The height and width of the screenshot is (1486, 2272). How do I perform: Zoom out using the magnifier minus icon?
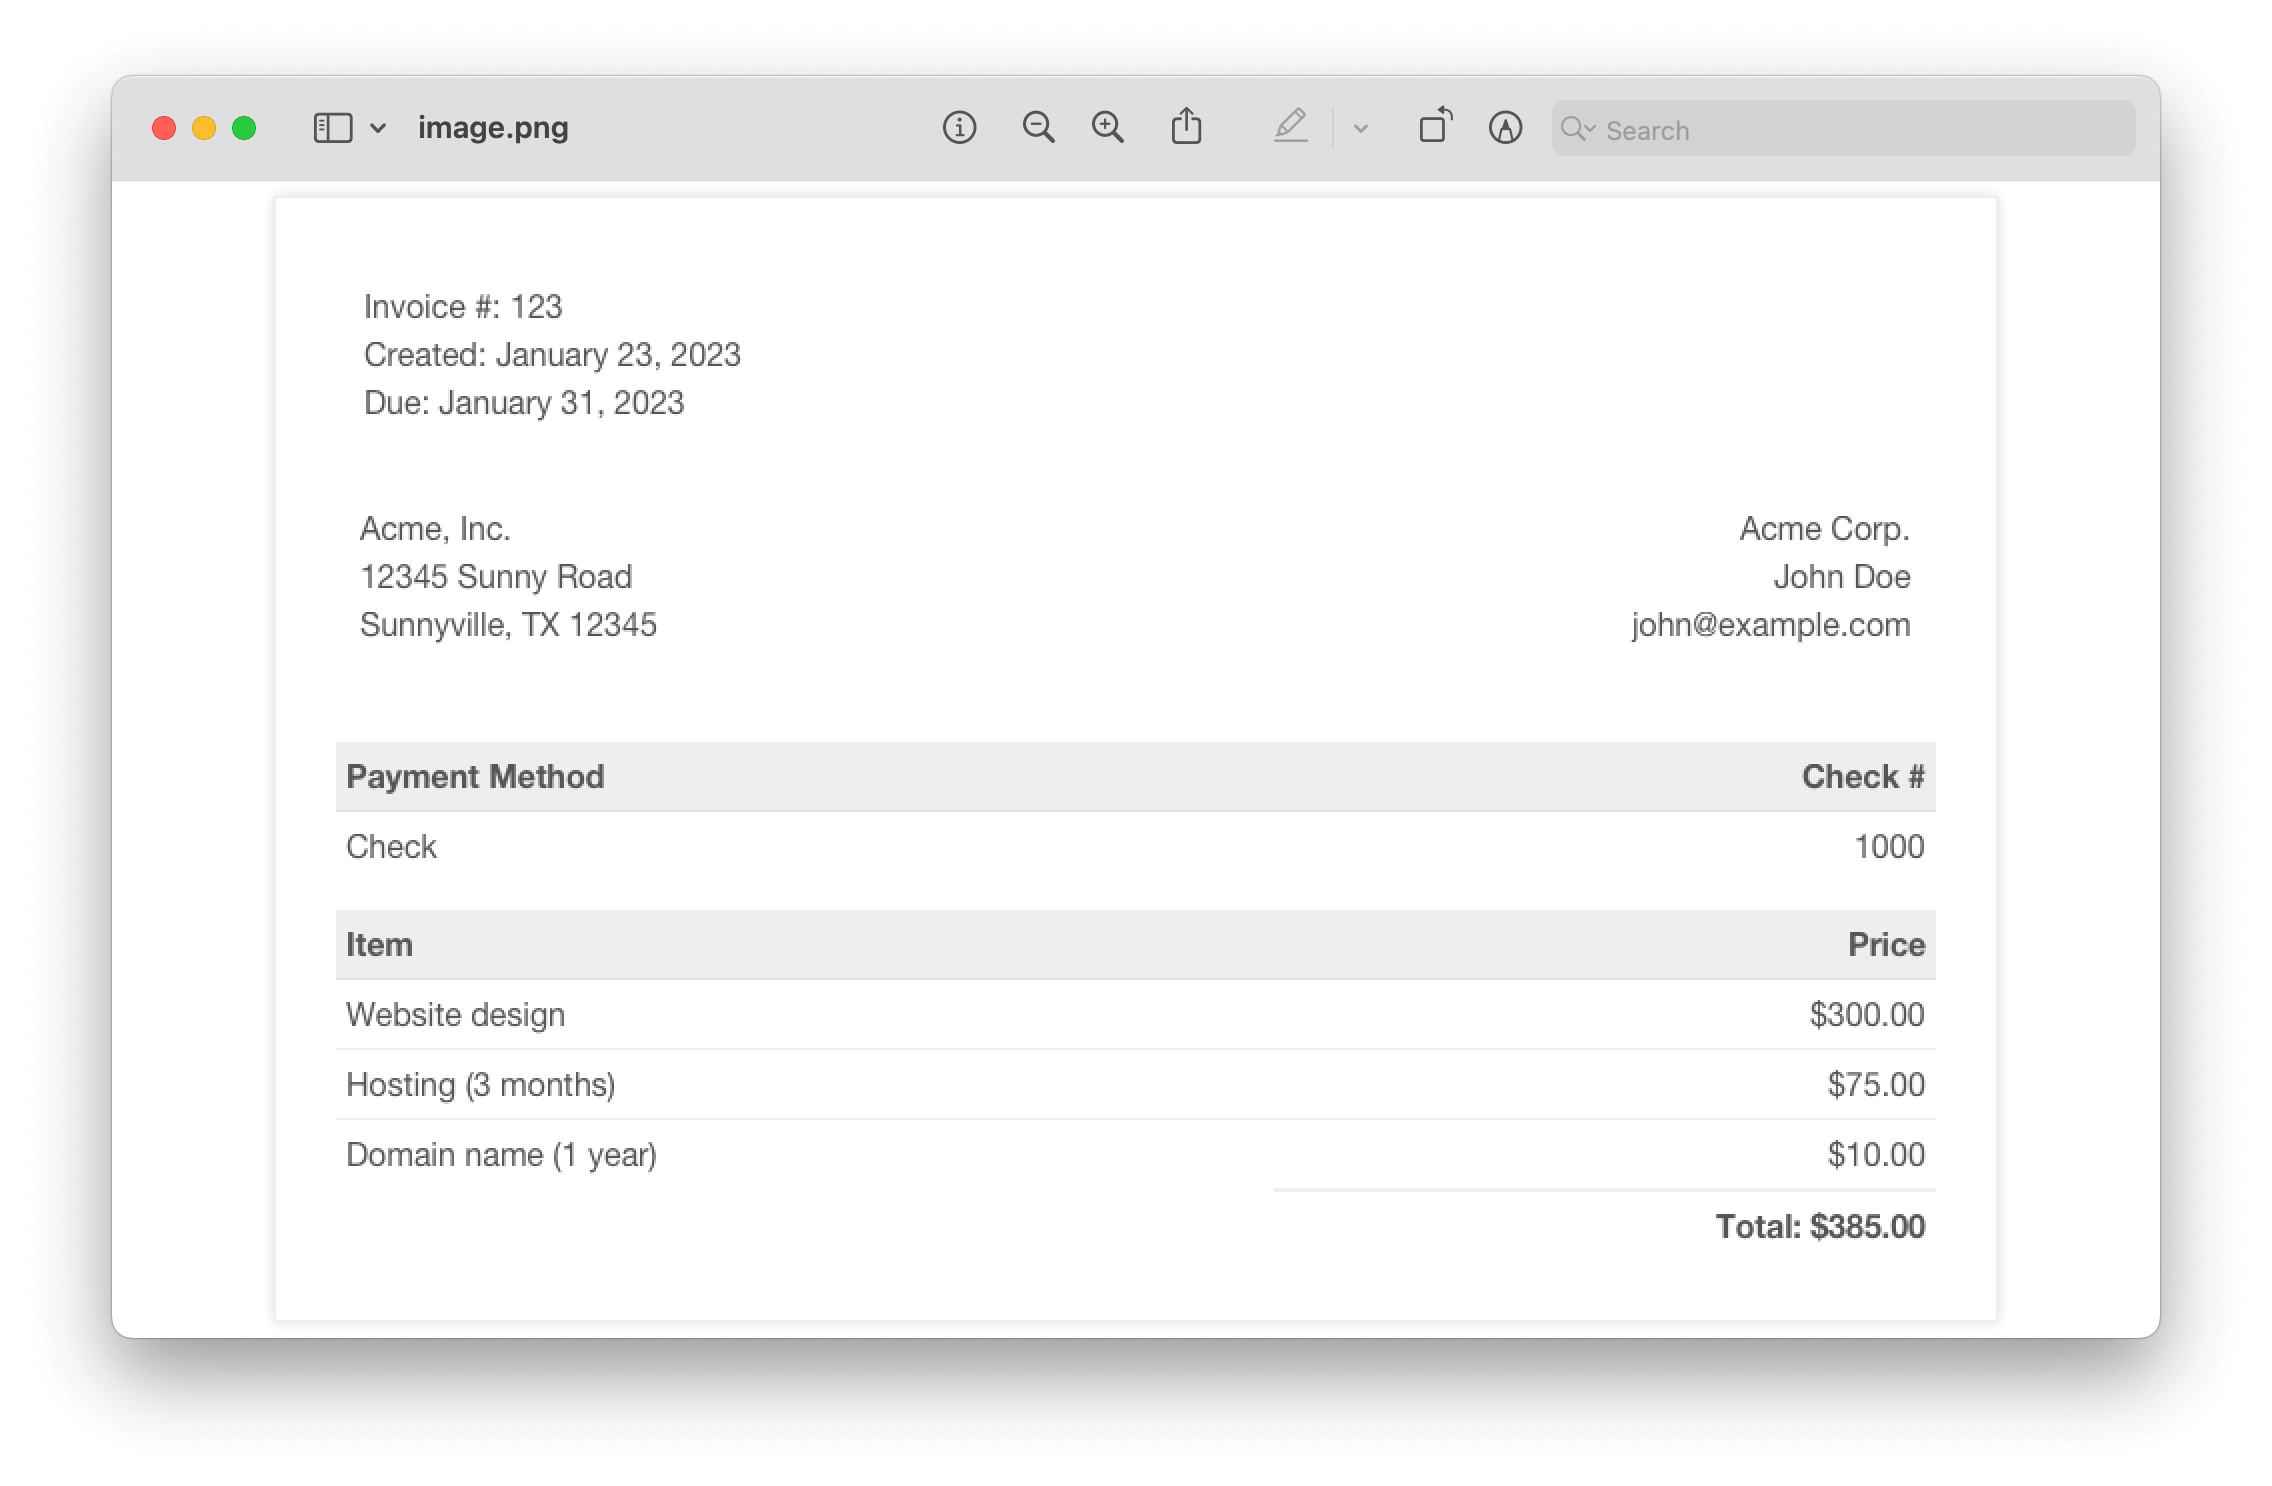(x=1038, y=128)
